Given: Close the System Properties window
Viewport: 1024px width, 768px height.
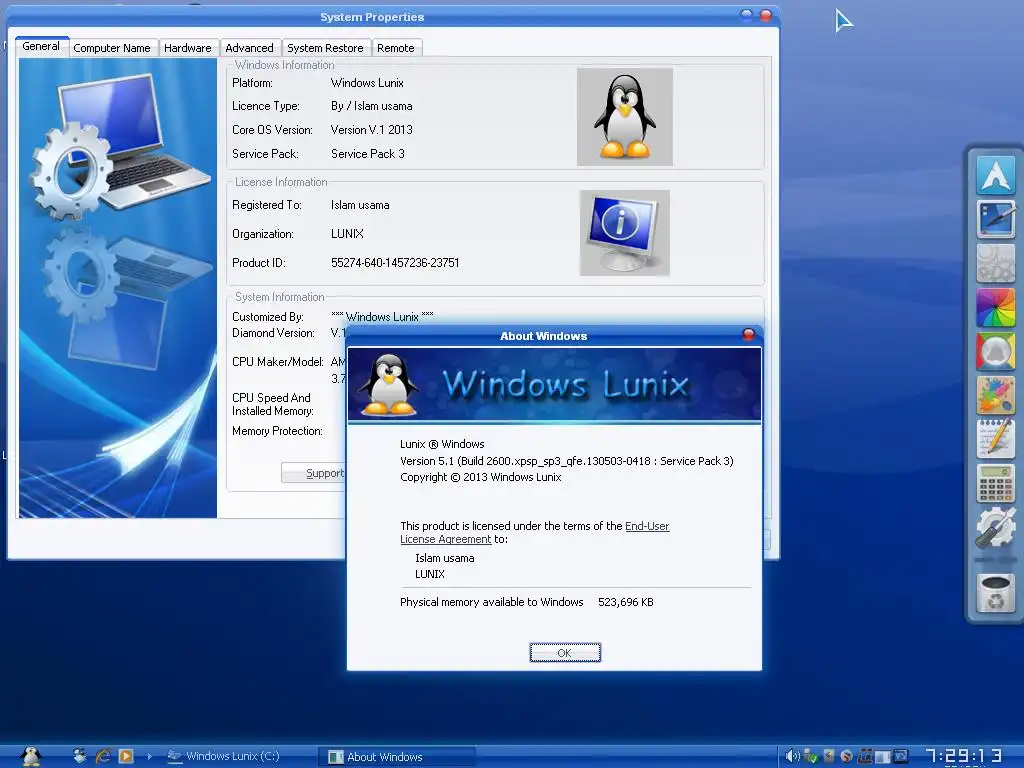Looking at the screenshot, I should 765,15.
